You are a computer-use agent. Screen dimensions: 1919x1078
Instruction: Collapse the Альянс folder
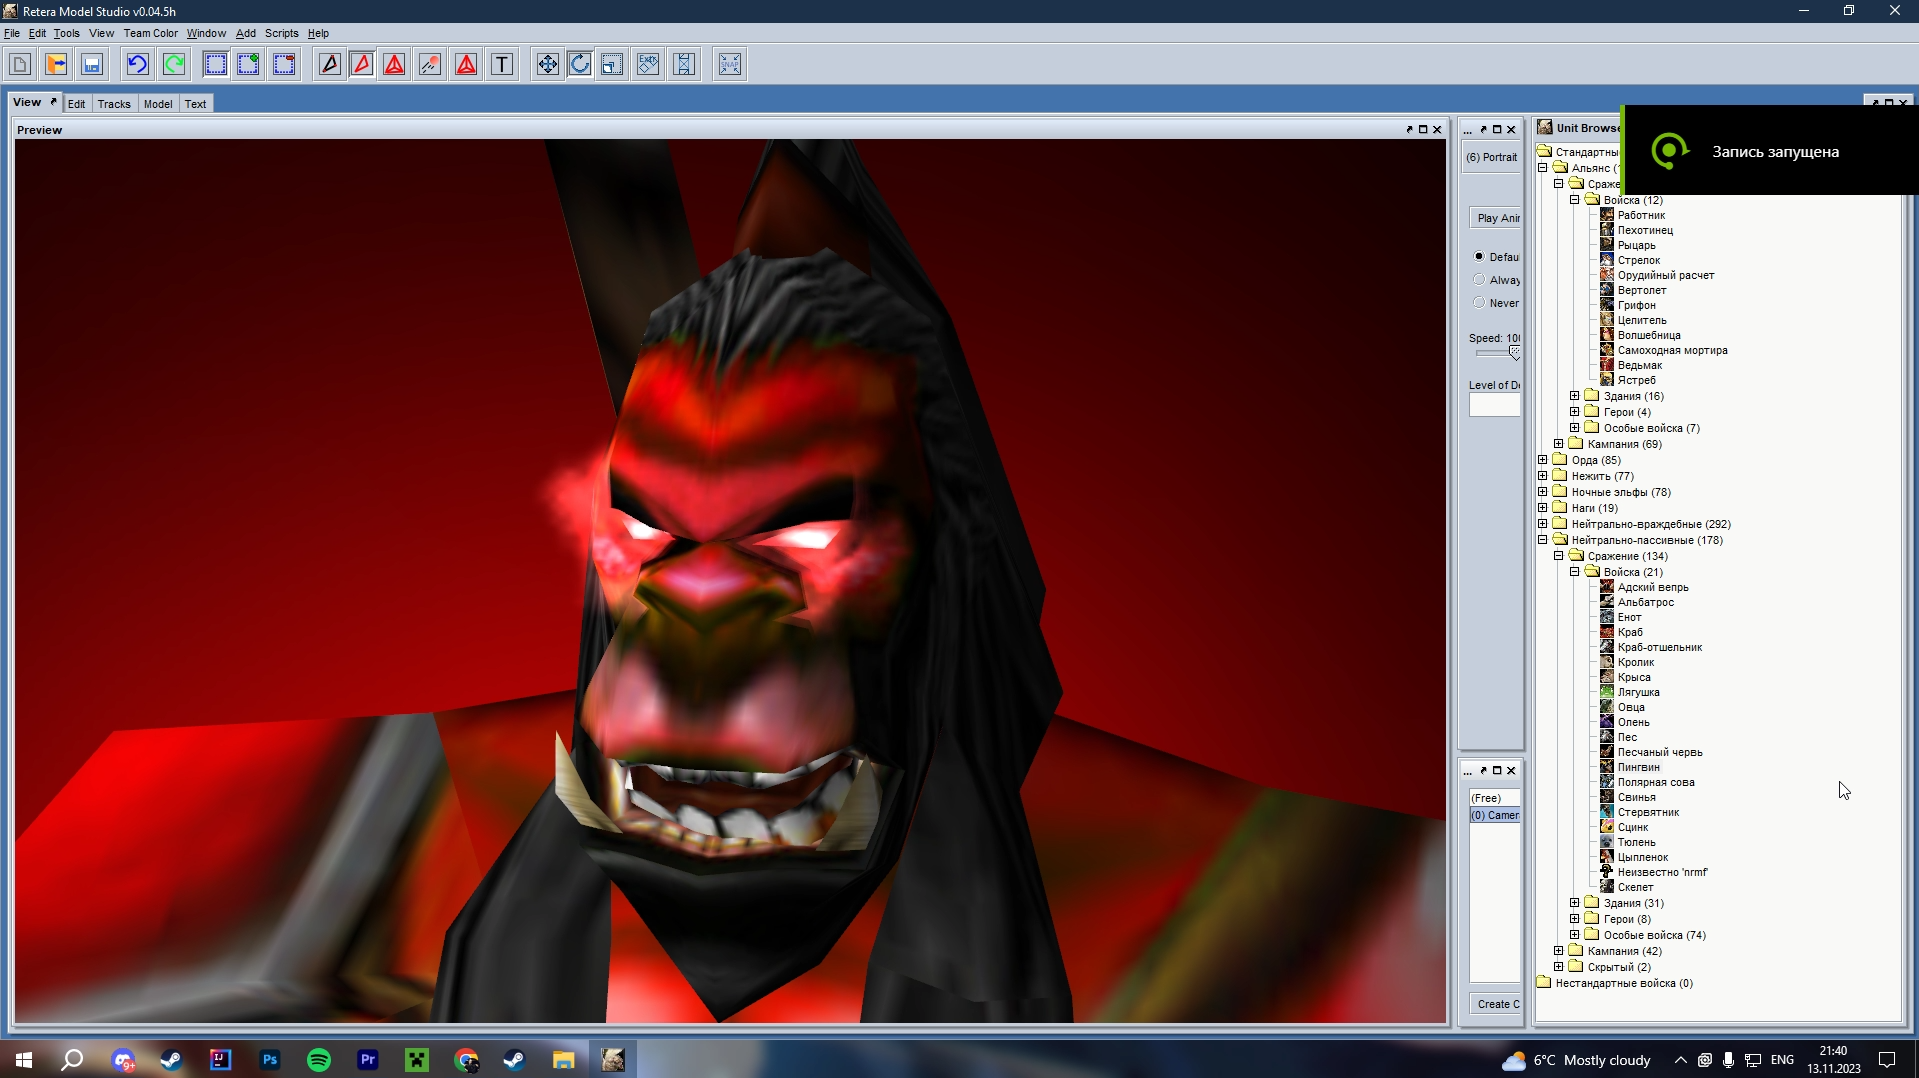(1543, 168)
